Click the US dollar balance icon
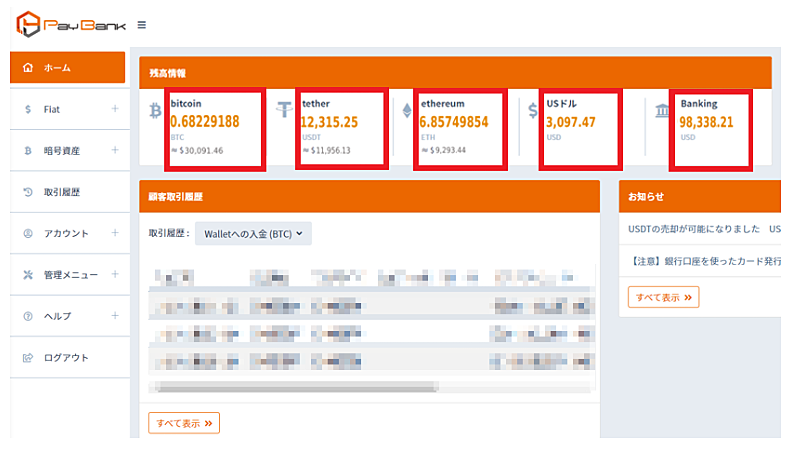The image size is (790, 452). [x=533, y=110]
